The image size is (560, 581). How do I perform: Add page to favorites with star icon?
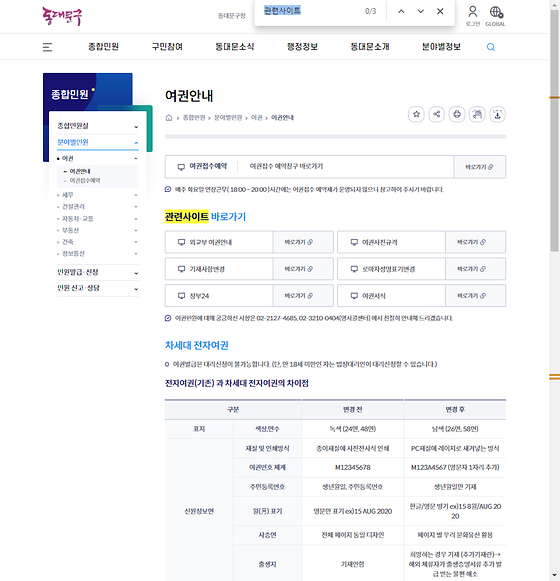click(416, 114)
